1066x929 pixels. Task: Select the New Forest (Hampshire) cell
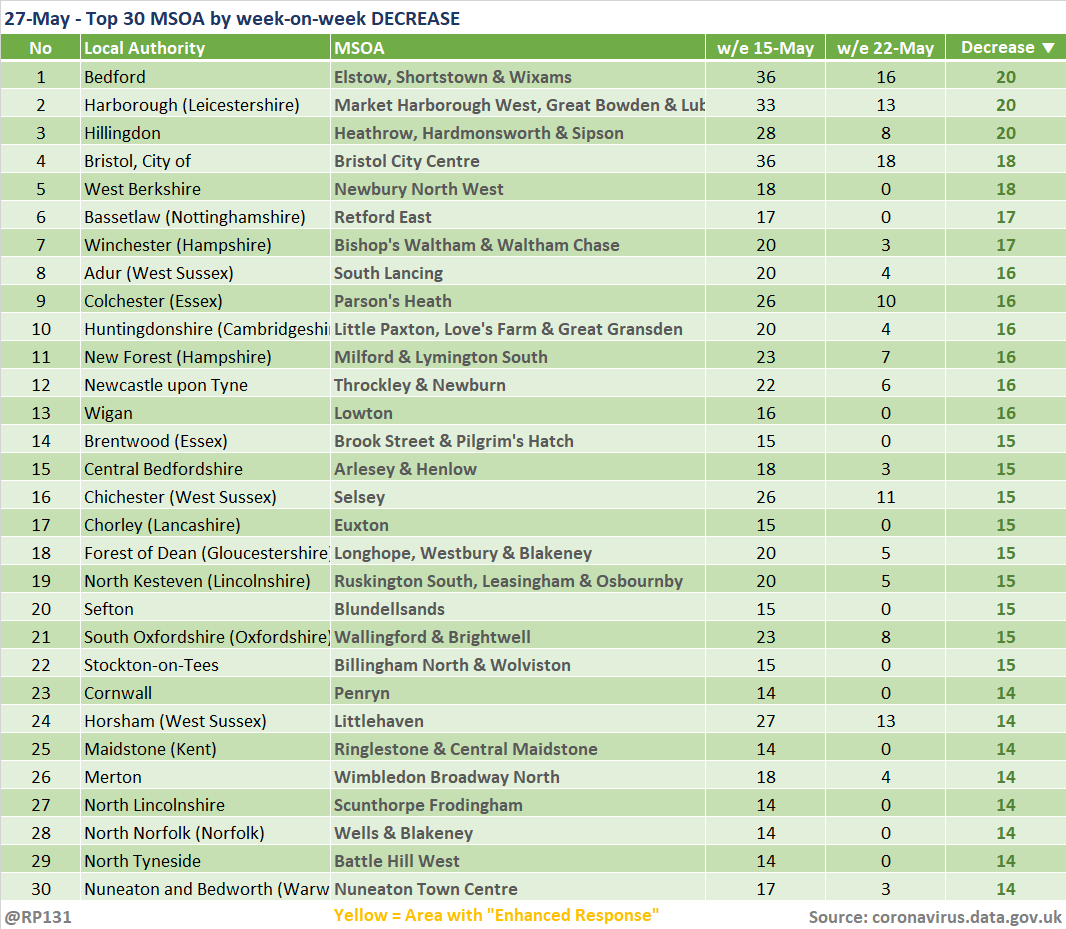coord(205,356)
